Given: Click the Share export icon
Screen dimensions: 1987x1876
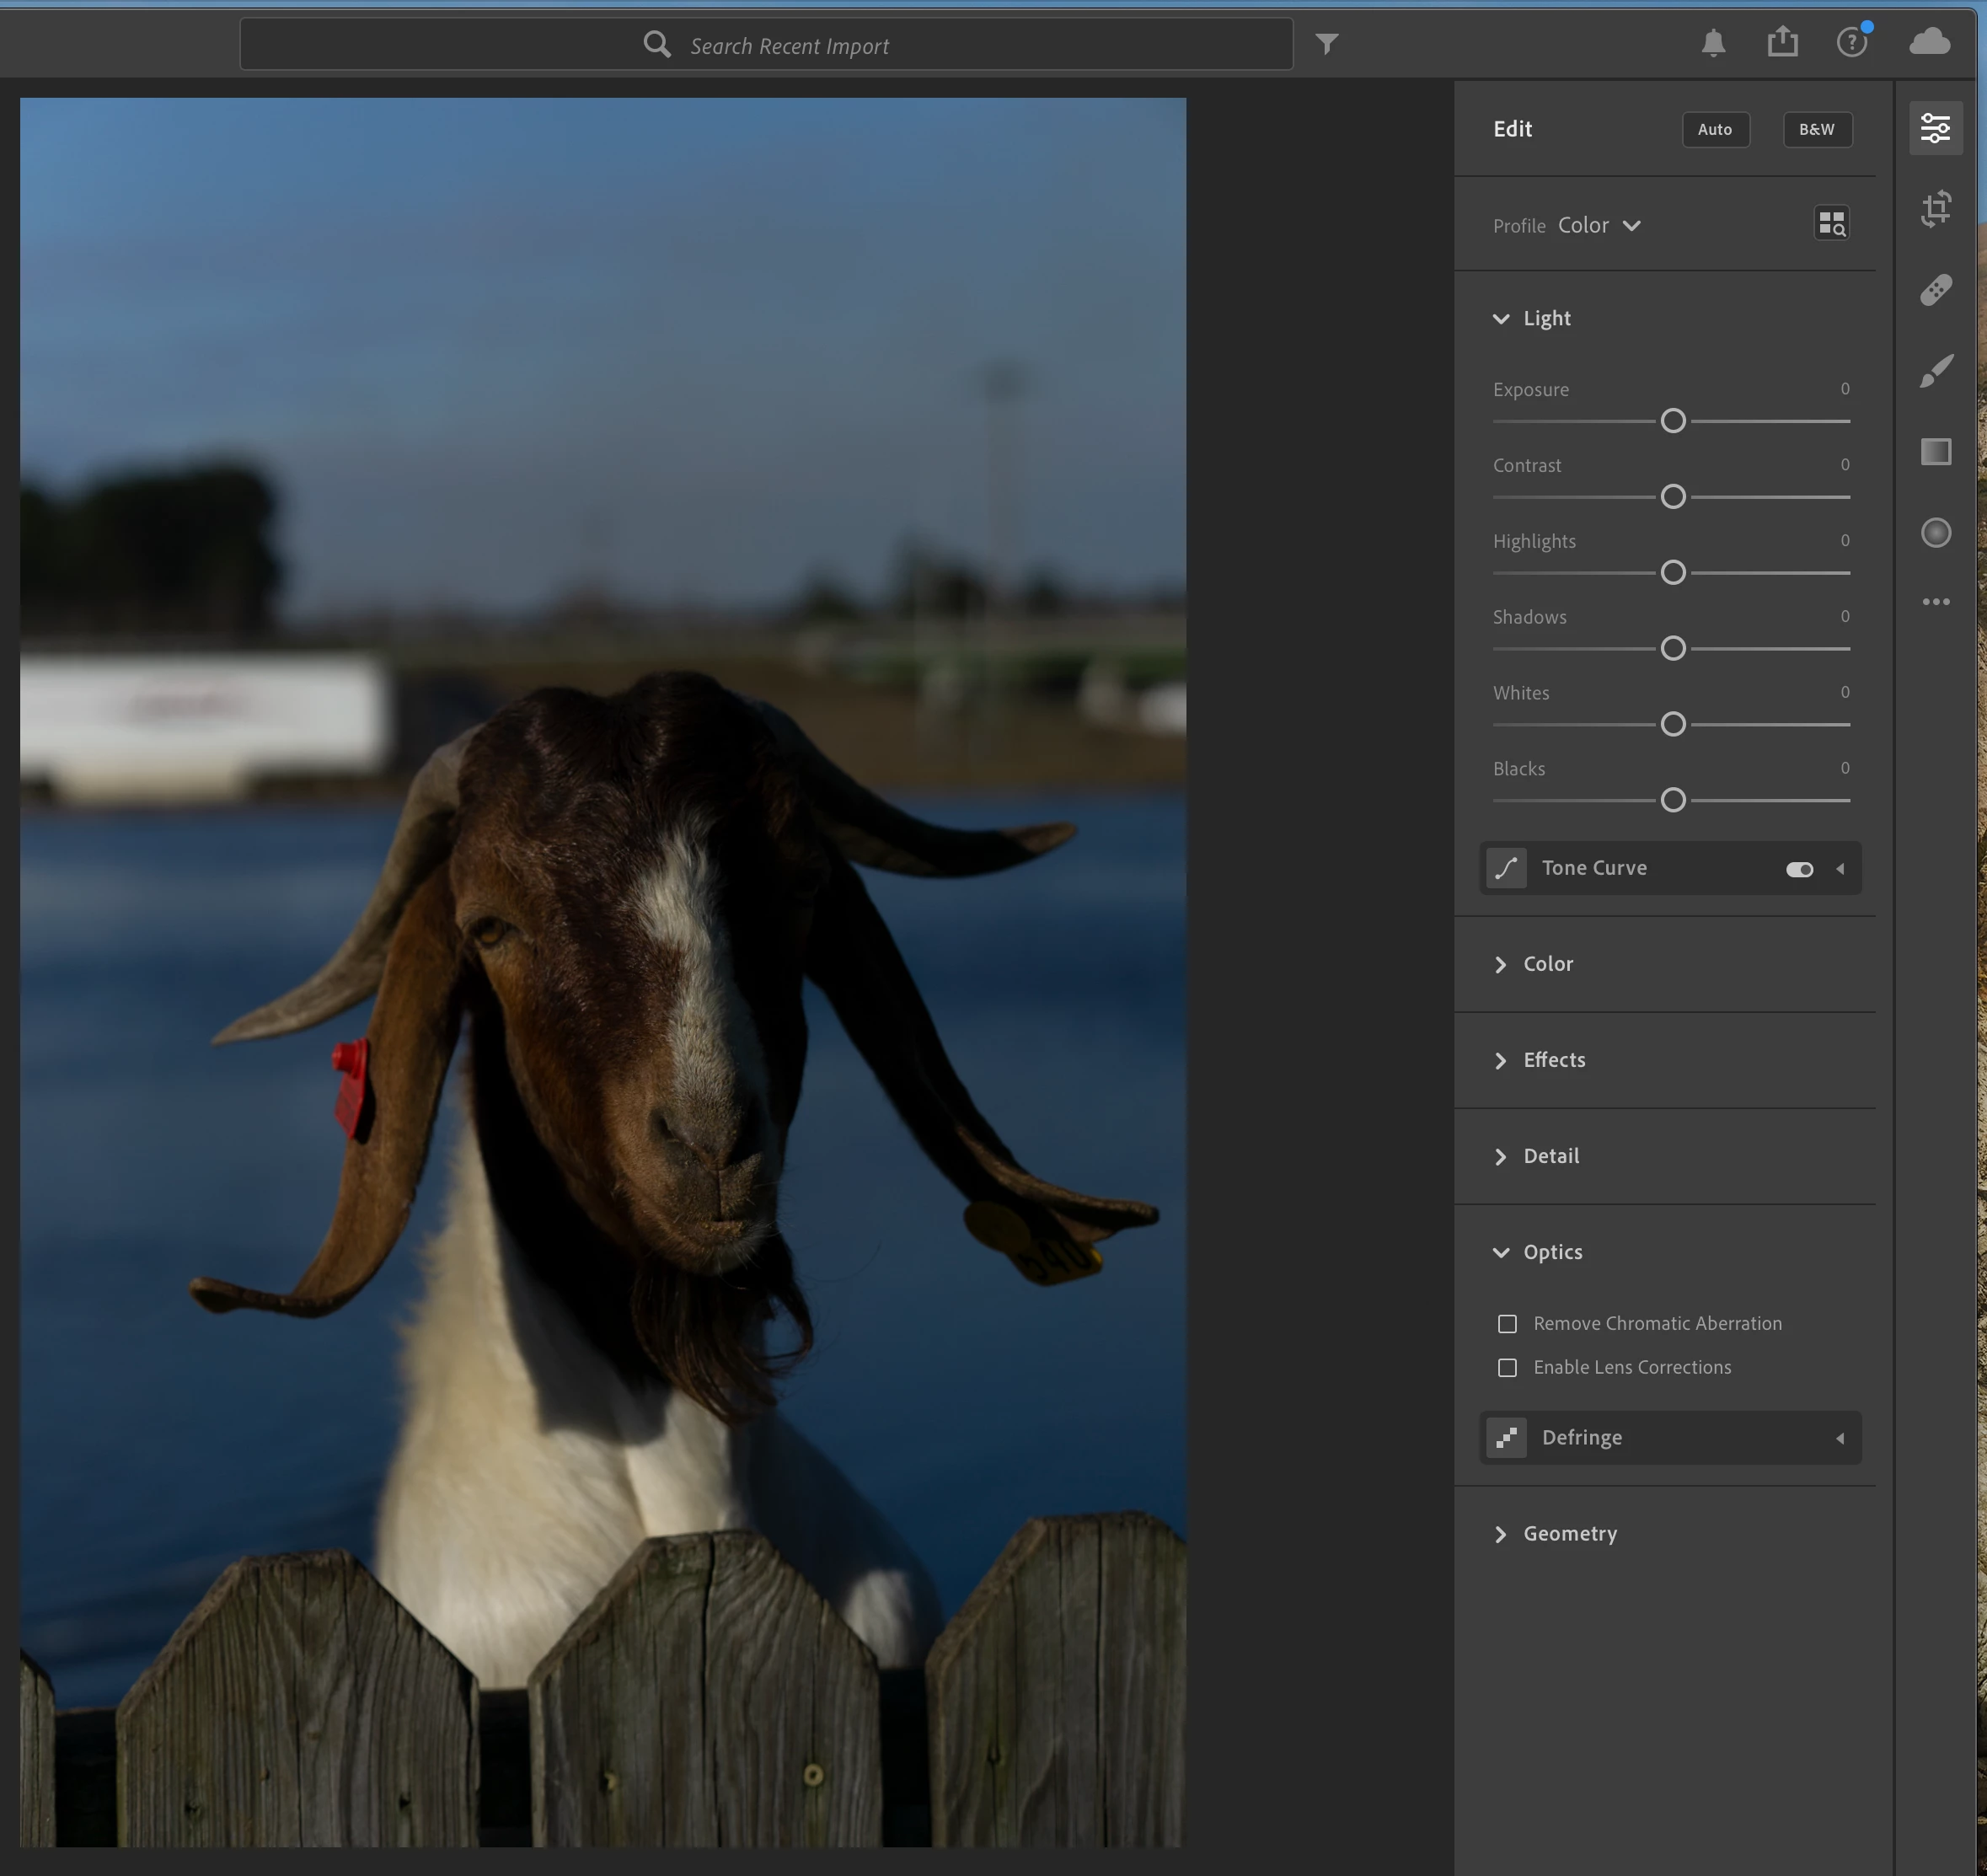Looking at the screenshot, I should (1782, 43).
